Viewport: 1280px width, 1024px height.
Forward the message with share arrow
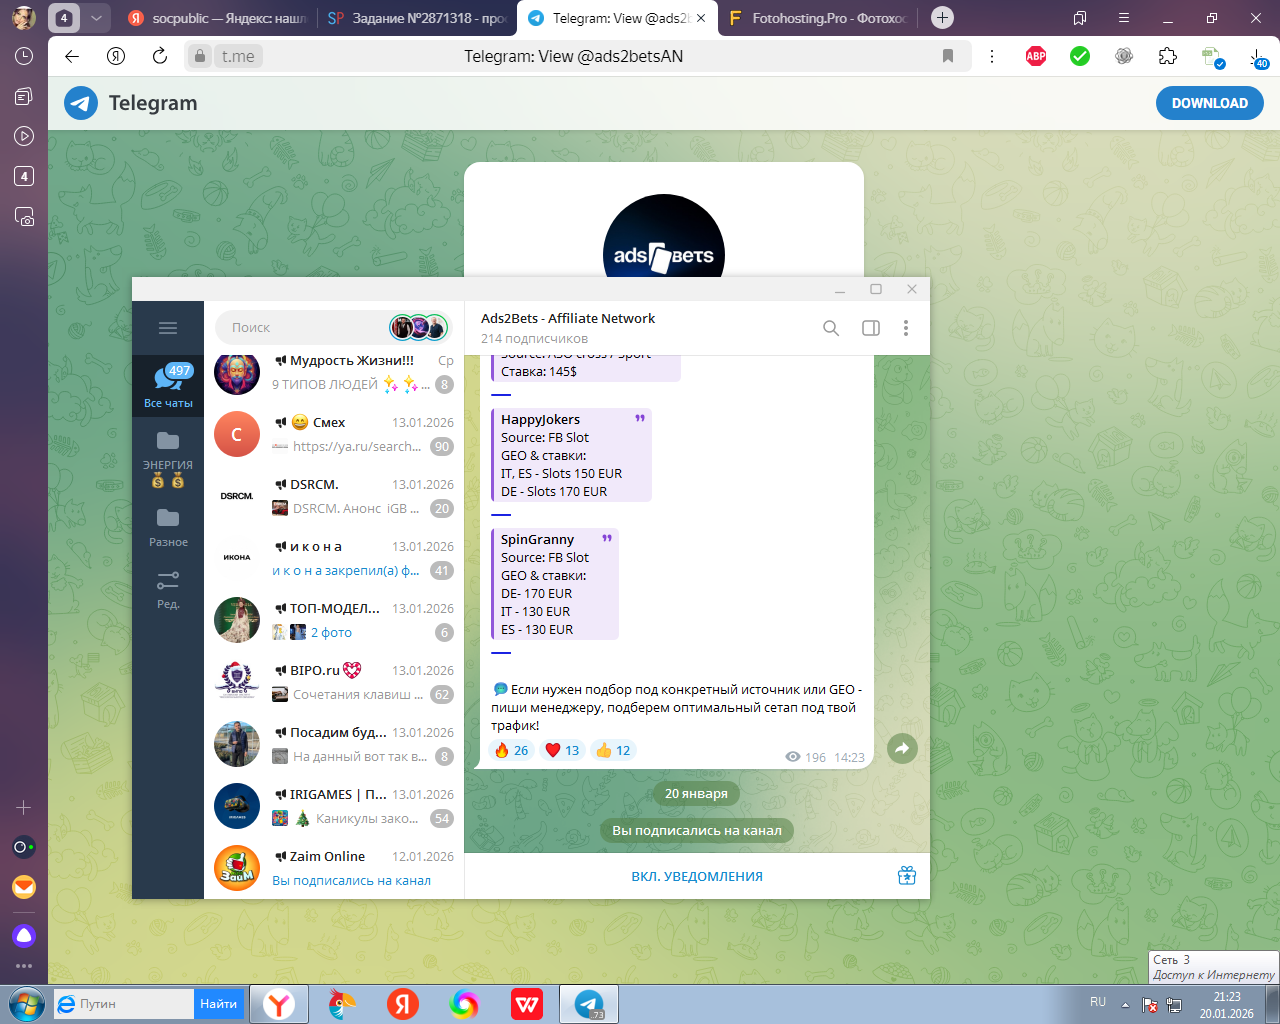click(902, 748)
